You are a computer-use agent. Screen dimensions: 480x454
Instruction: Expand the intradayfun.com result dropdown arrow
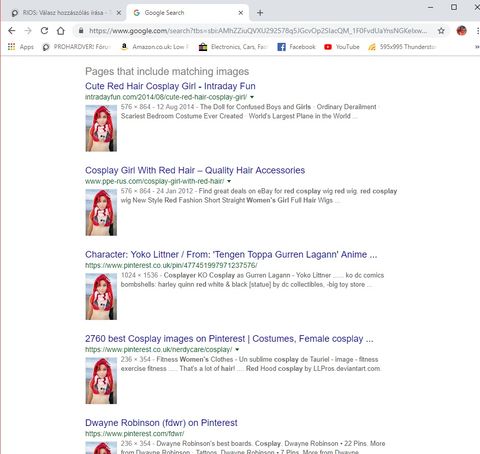tap(252, 97)
